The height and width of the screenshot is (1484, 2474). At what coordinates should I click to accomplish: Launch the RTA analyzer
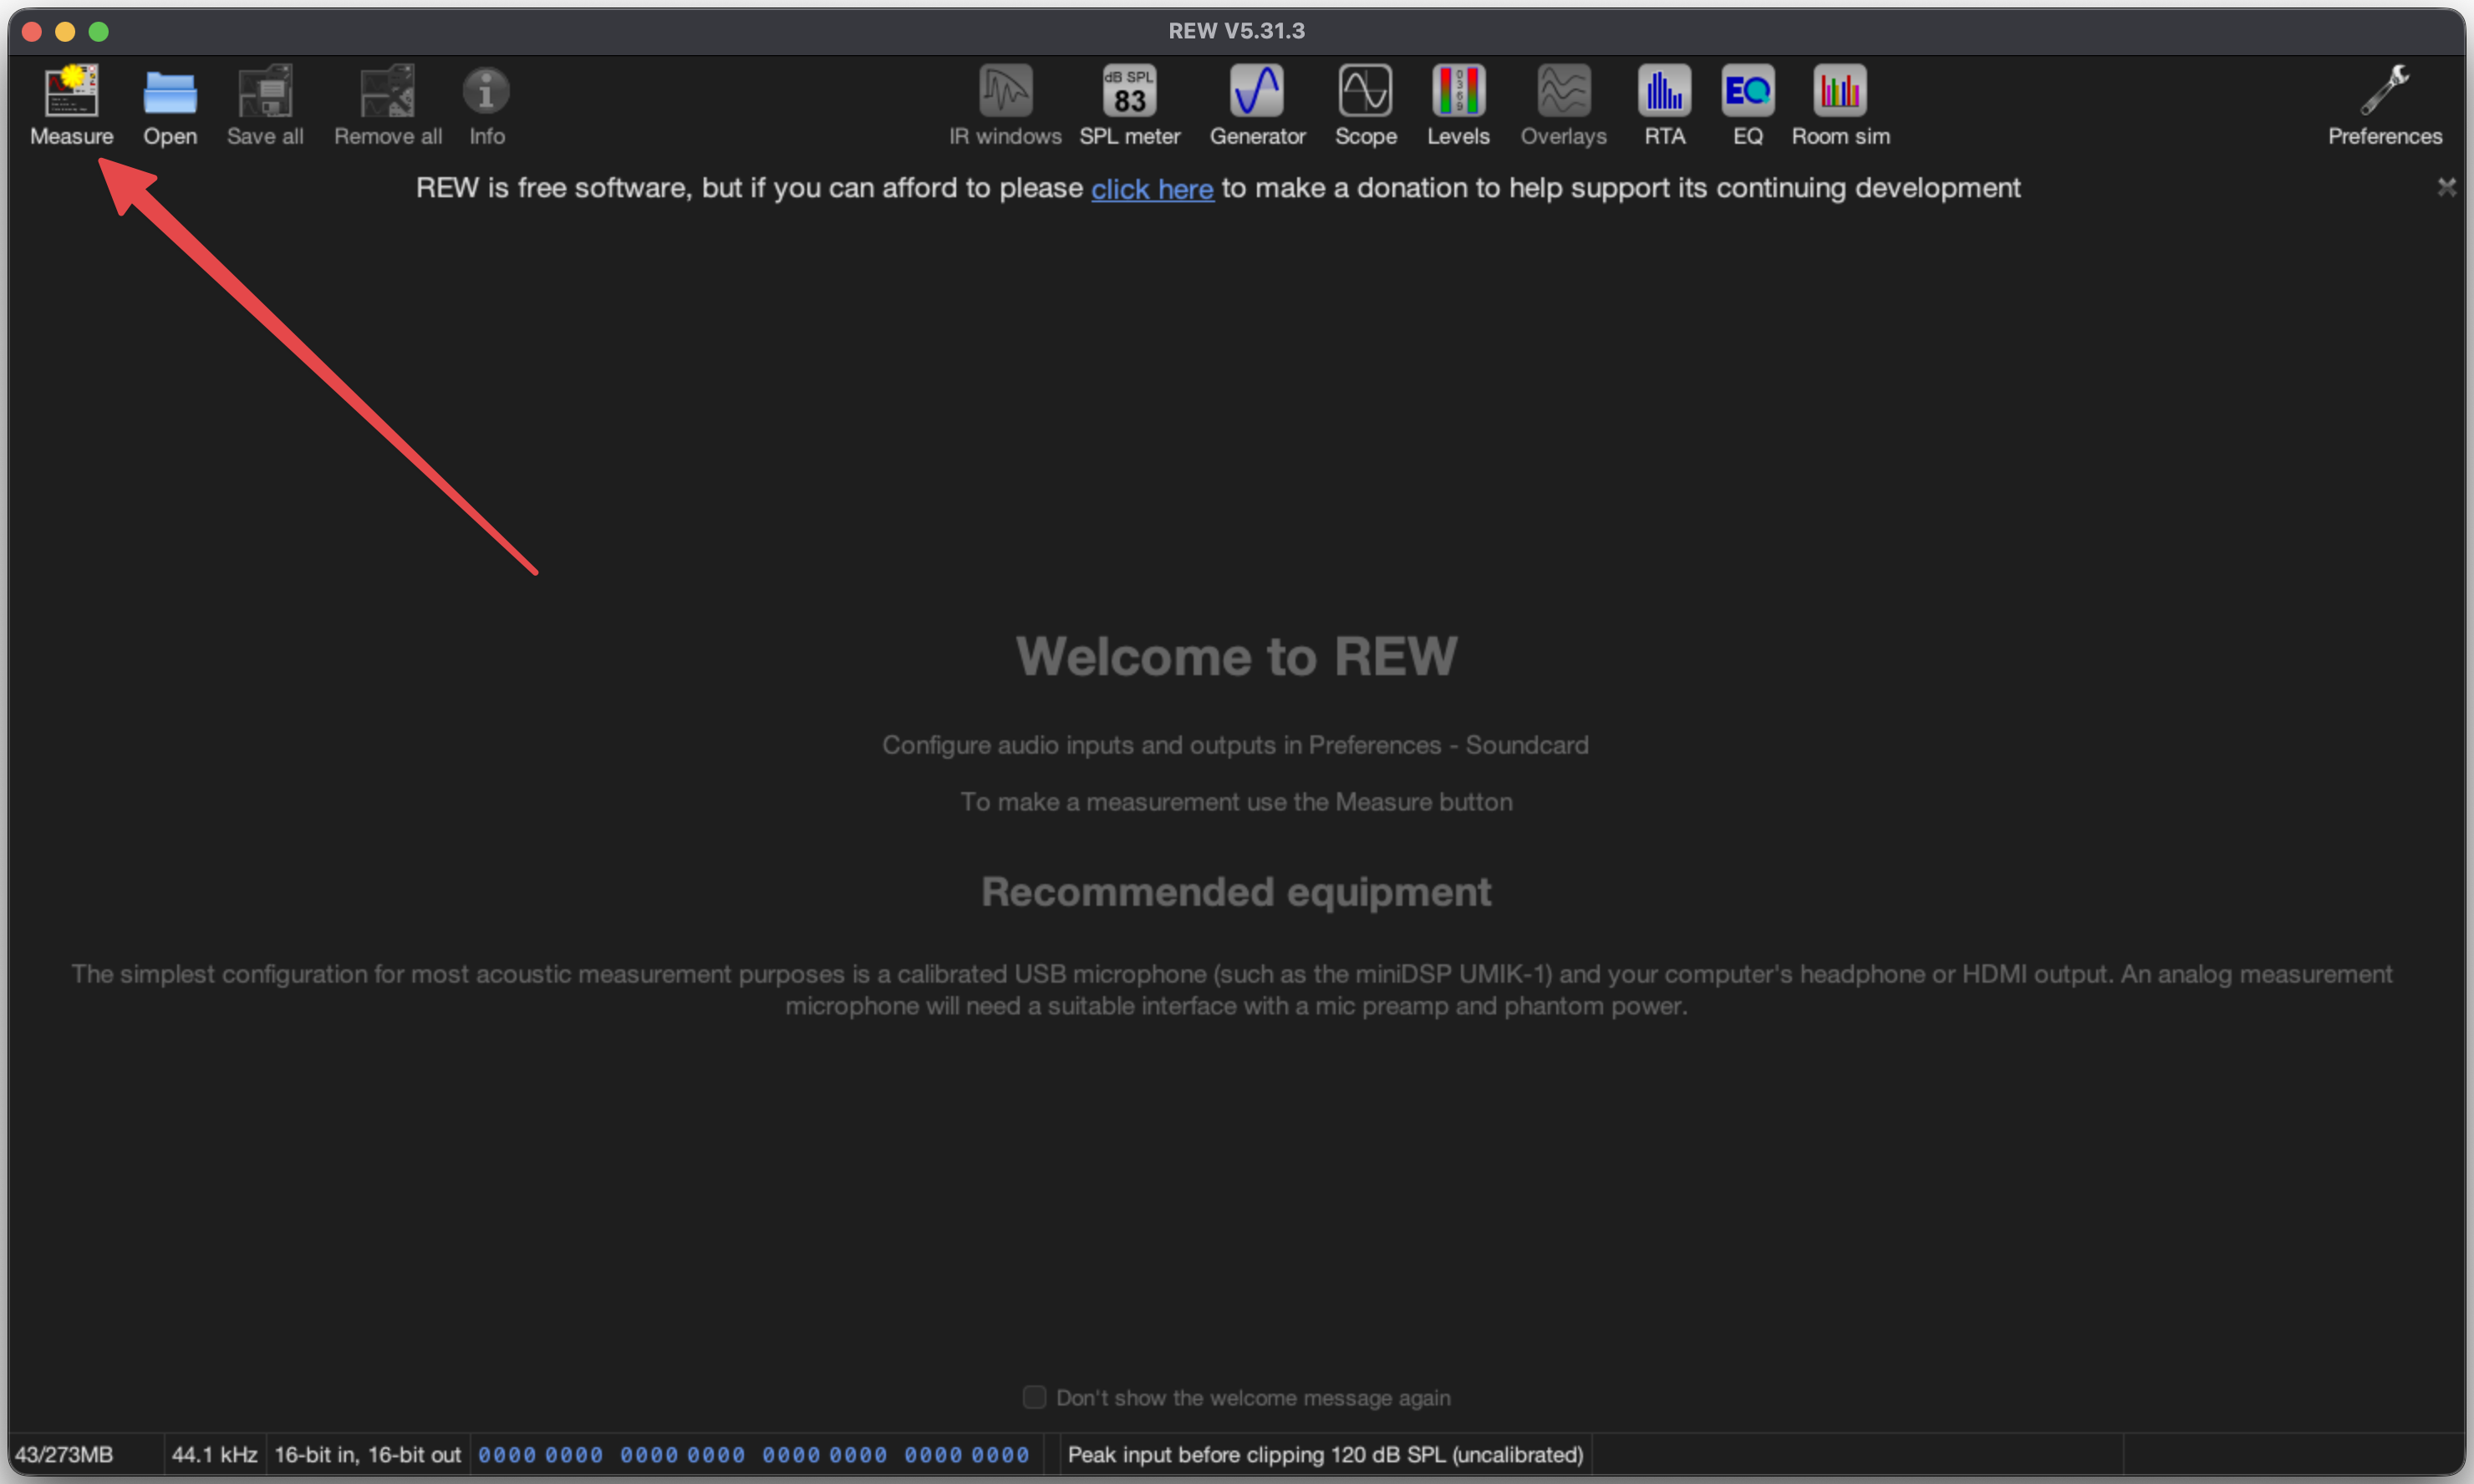[1664, 105]
